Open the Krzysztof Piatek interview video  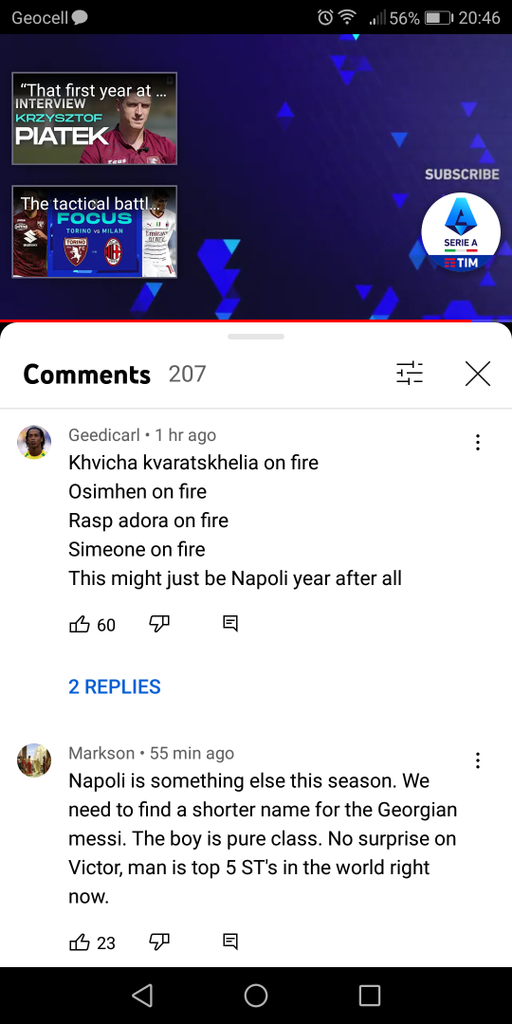click(94, 118)
